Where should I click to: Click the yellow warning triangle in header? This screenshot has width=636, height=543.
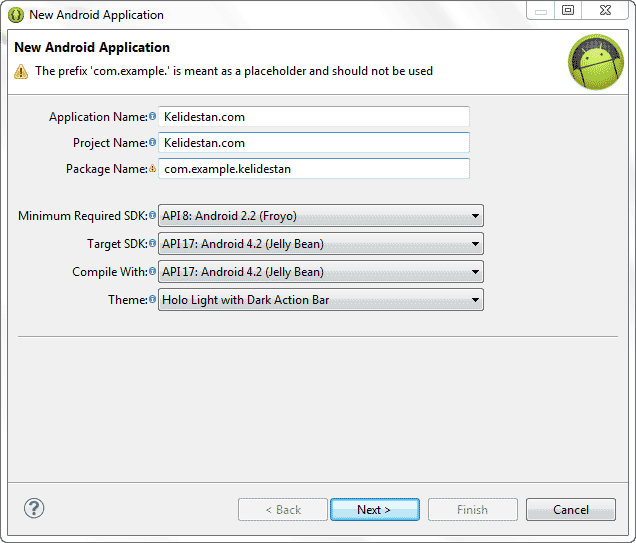[x=21, y=72]
